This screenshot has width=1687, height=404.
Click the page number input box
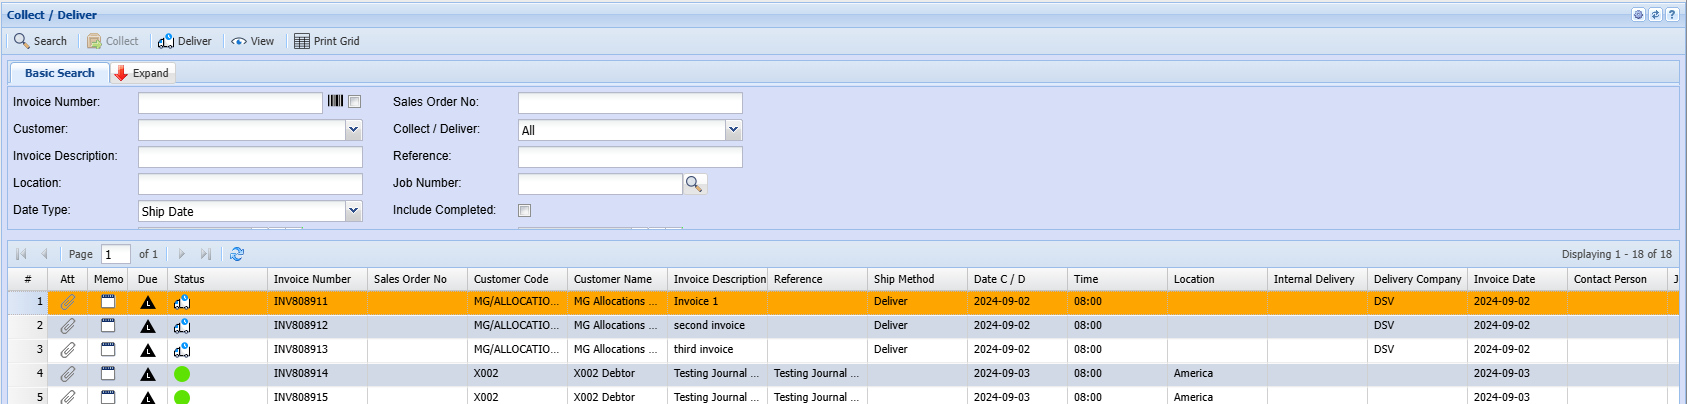[x=116, y=254]
